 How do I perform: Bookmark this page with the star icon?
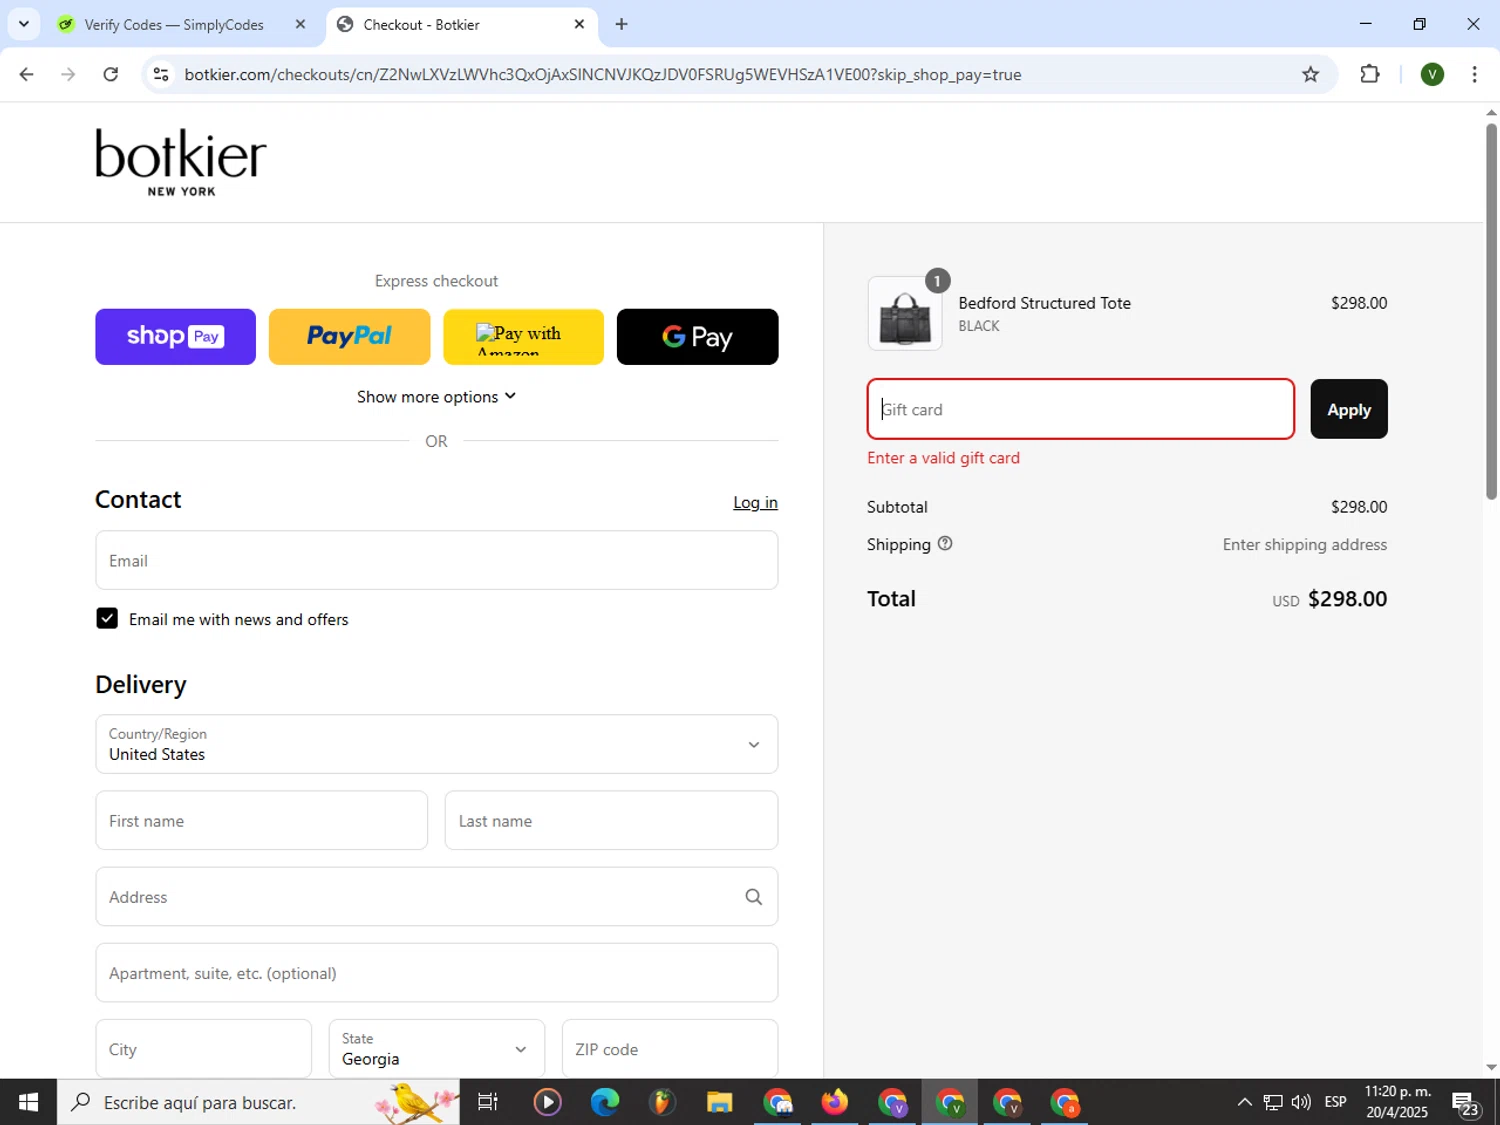(1310, 74)
